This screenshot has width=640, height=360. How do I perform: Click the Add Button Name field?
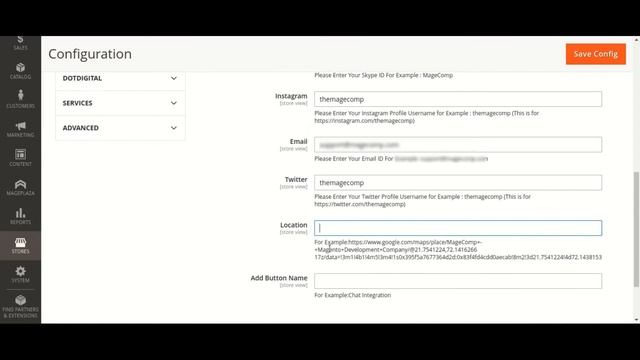click(x=458, y=281)
